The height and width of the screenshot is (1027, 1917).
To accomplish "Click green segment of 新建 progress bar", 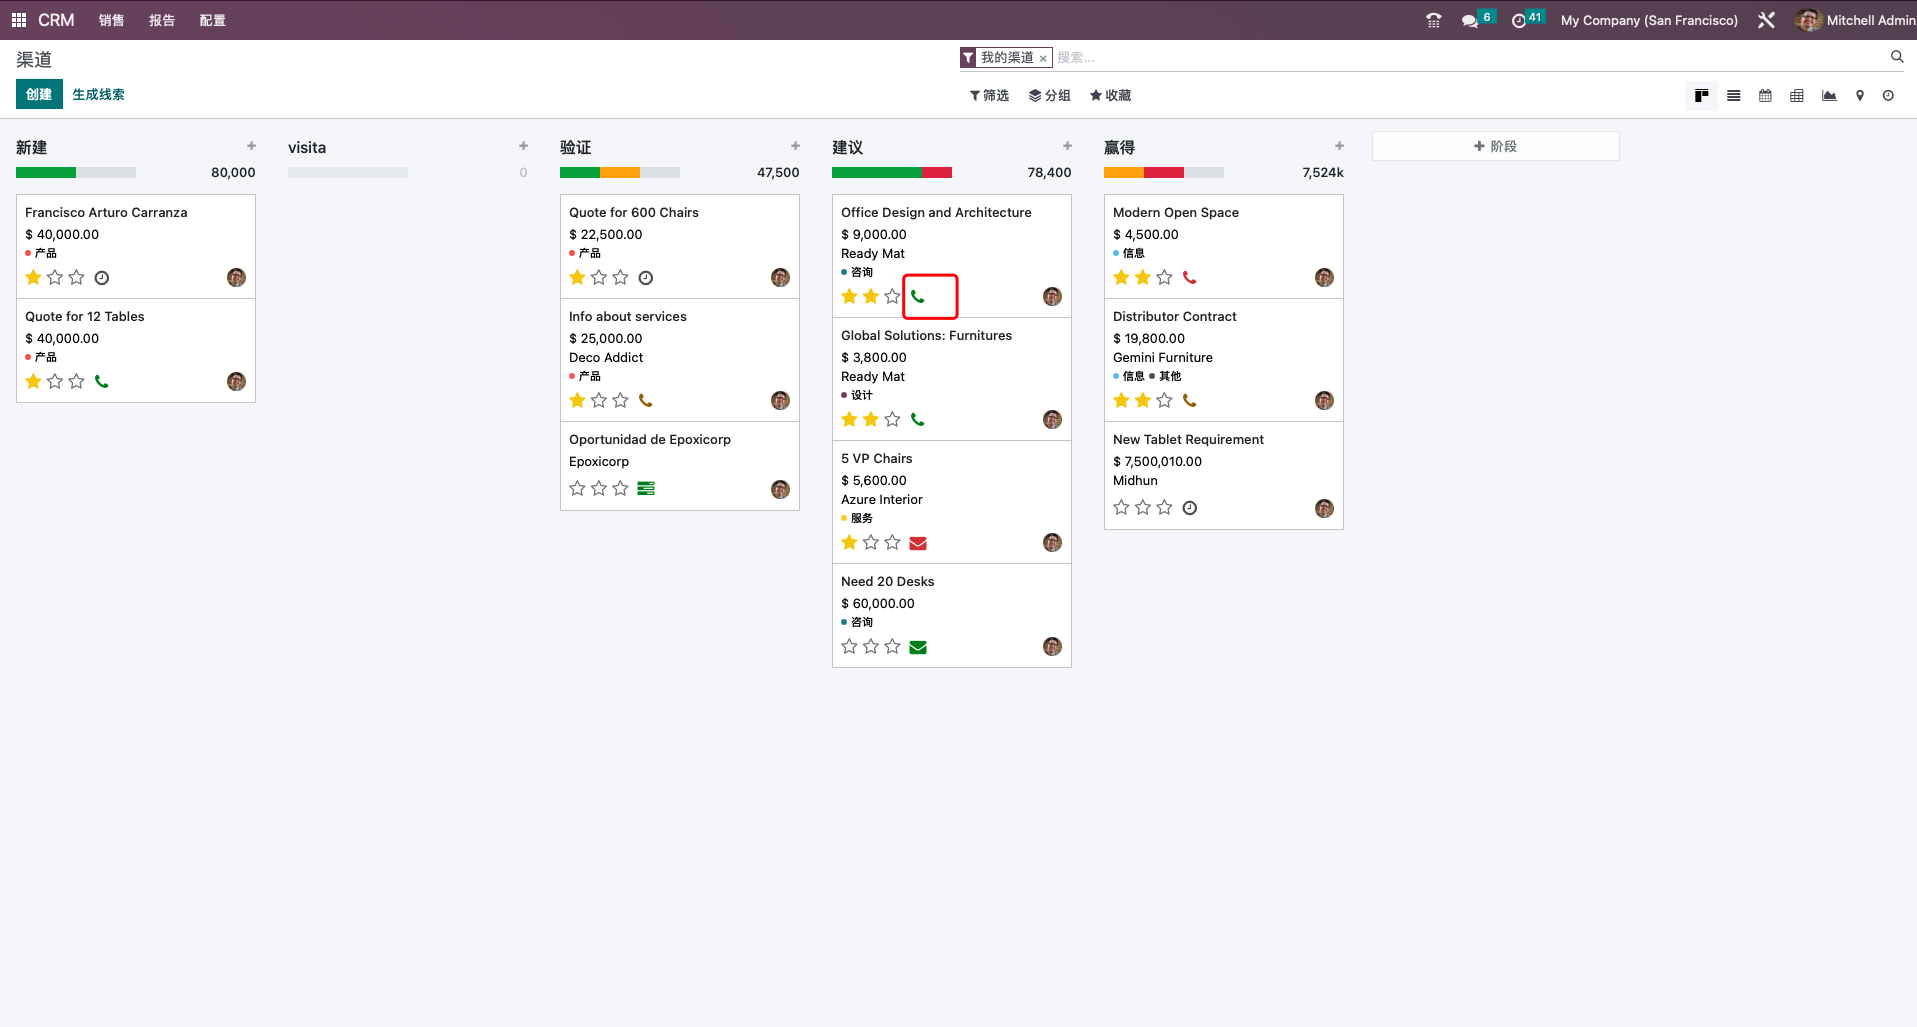I will click(x=46, y=173).
